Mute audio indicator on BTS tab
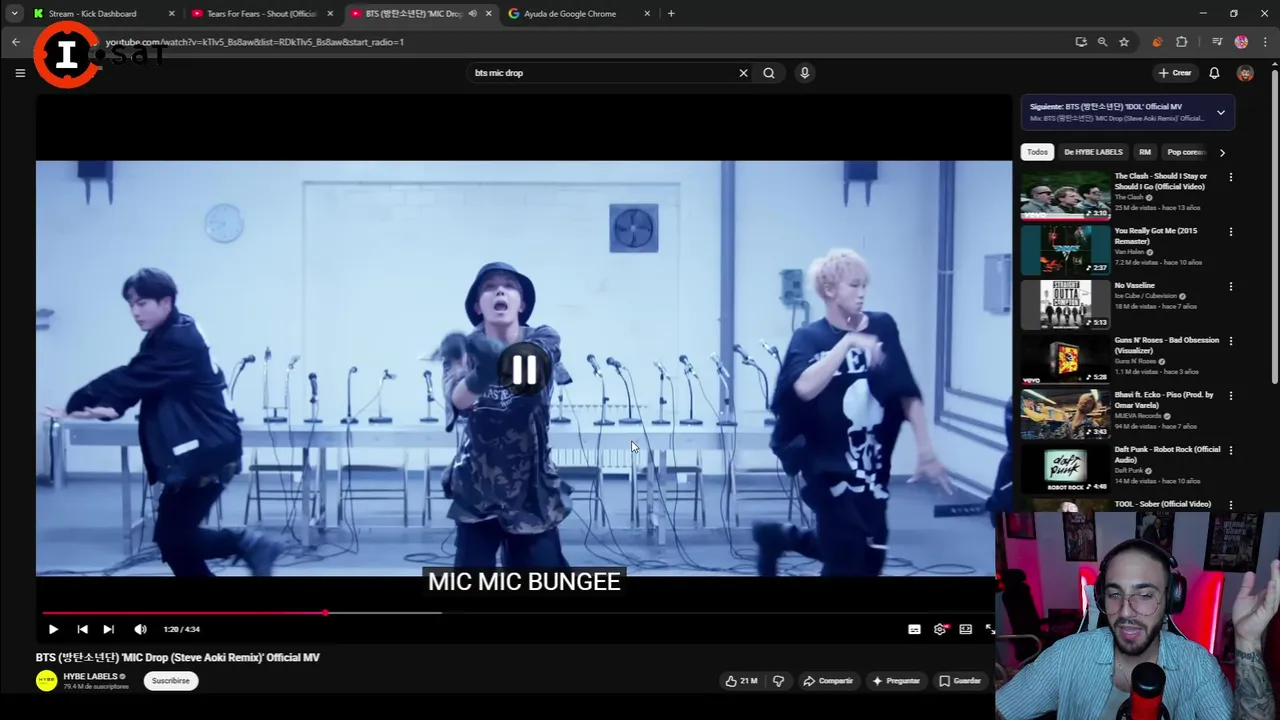The height and width of the screenshot is (720, 1280). click(472, 14)
